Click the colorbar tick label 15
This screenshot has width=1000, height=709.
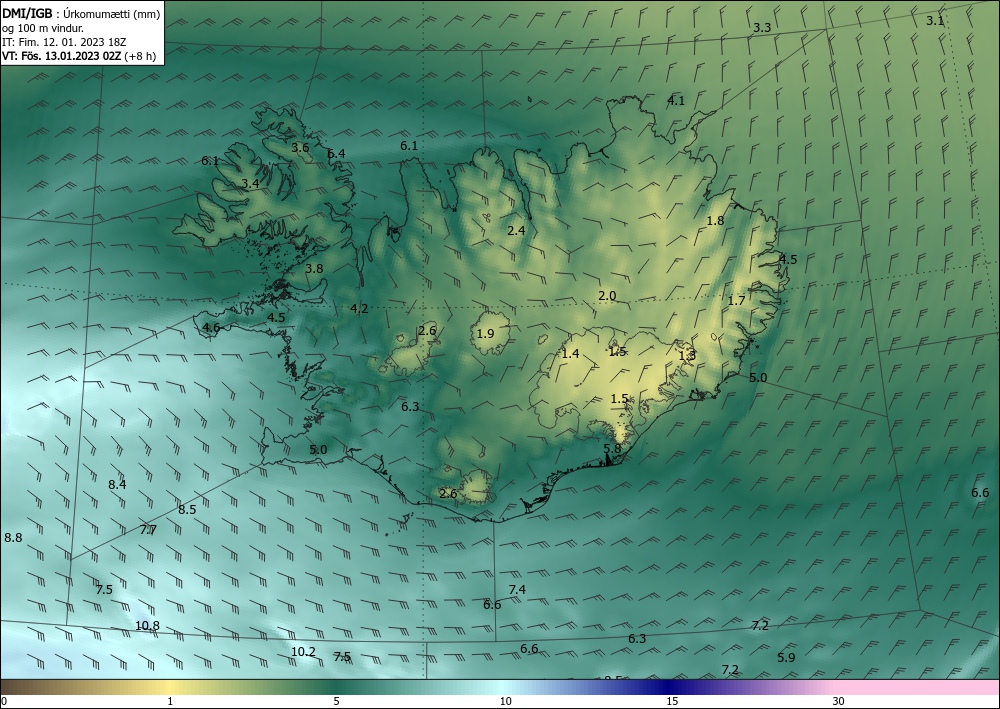pos(672,701)
